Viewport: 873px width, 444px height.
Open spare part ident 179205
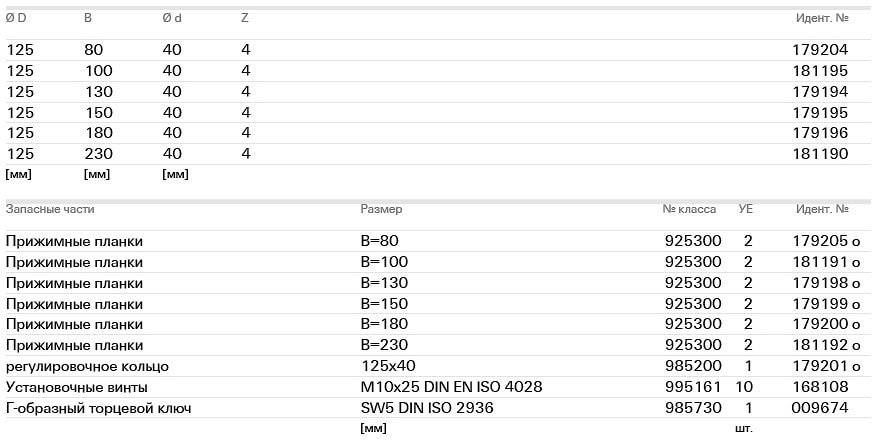821,241
